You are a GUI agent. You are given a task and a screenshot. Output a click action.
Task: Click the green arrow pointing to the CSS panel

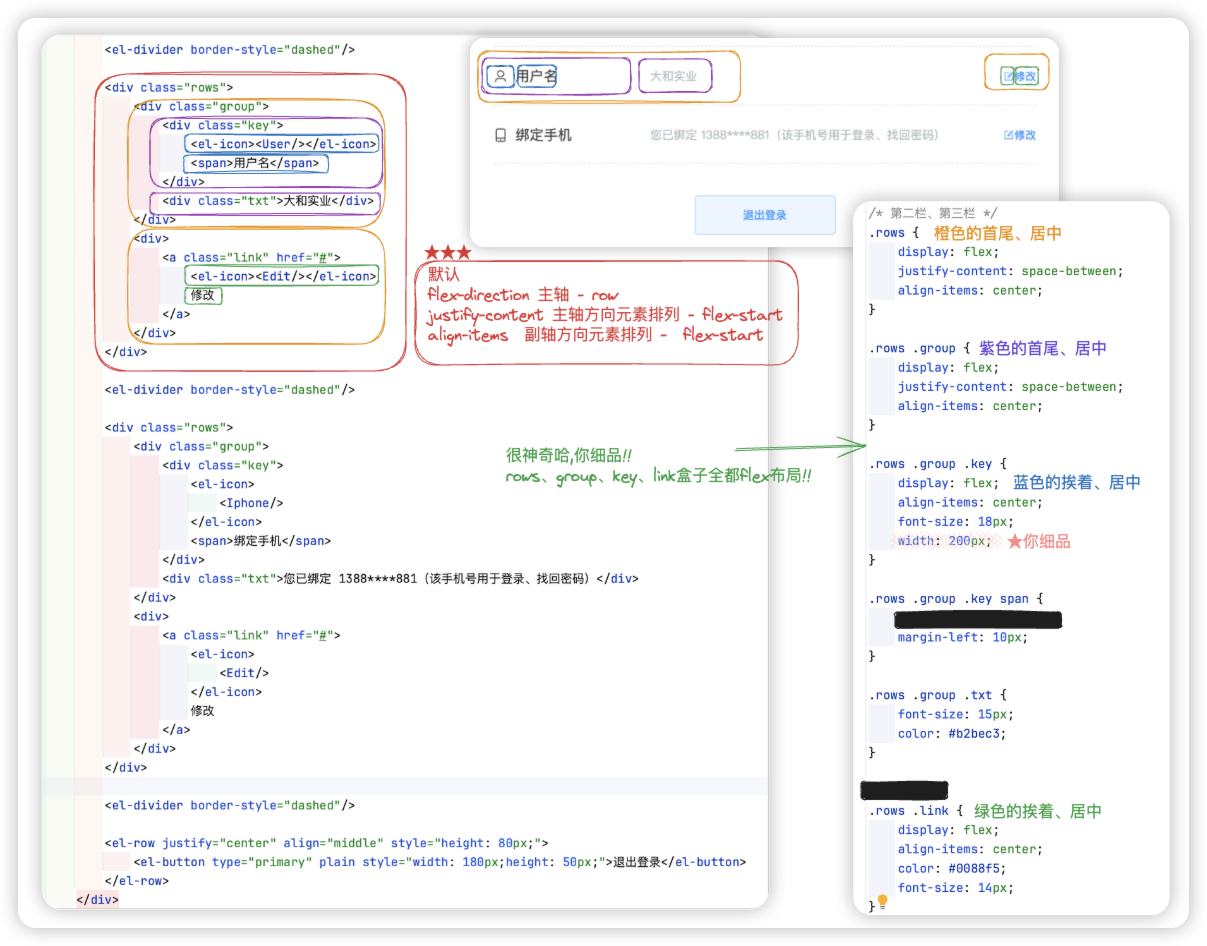tap(800, 447)
